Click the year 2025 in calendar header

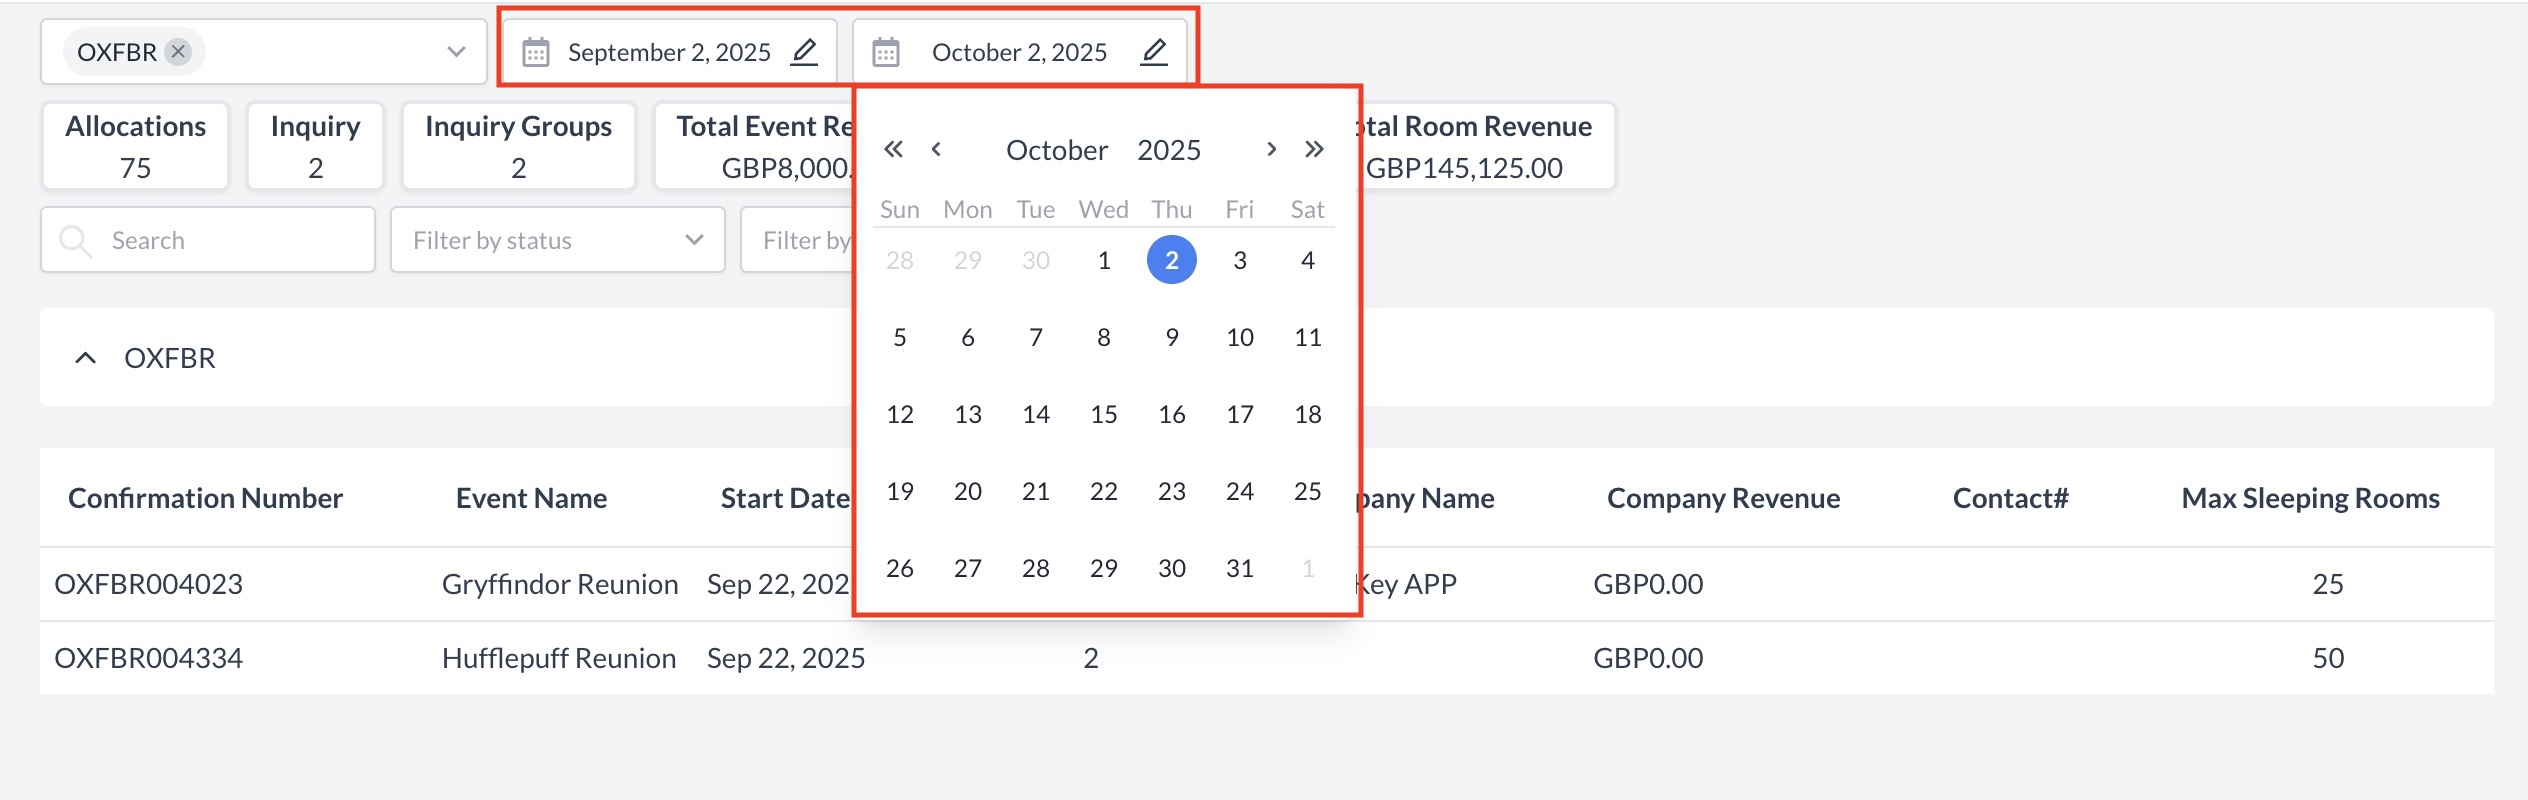pyautogui.click(x=1168, y=150)
